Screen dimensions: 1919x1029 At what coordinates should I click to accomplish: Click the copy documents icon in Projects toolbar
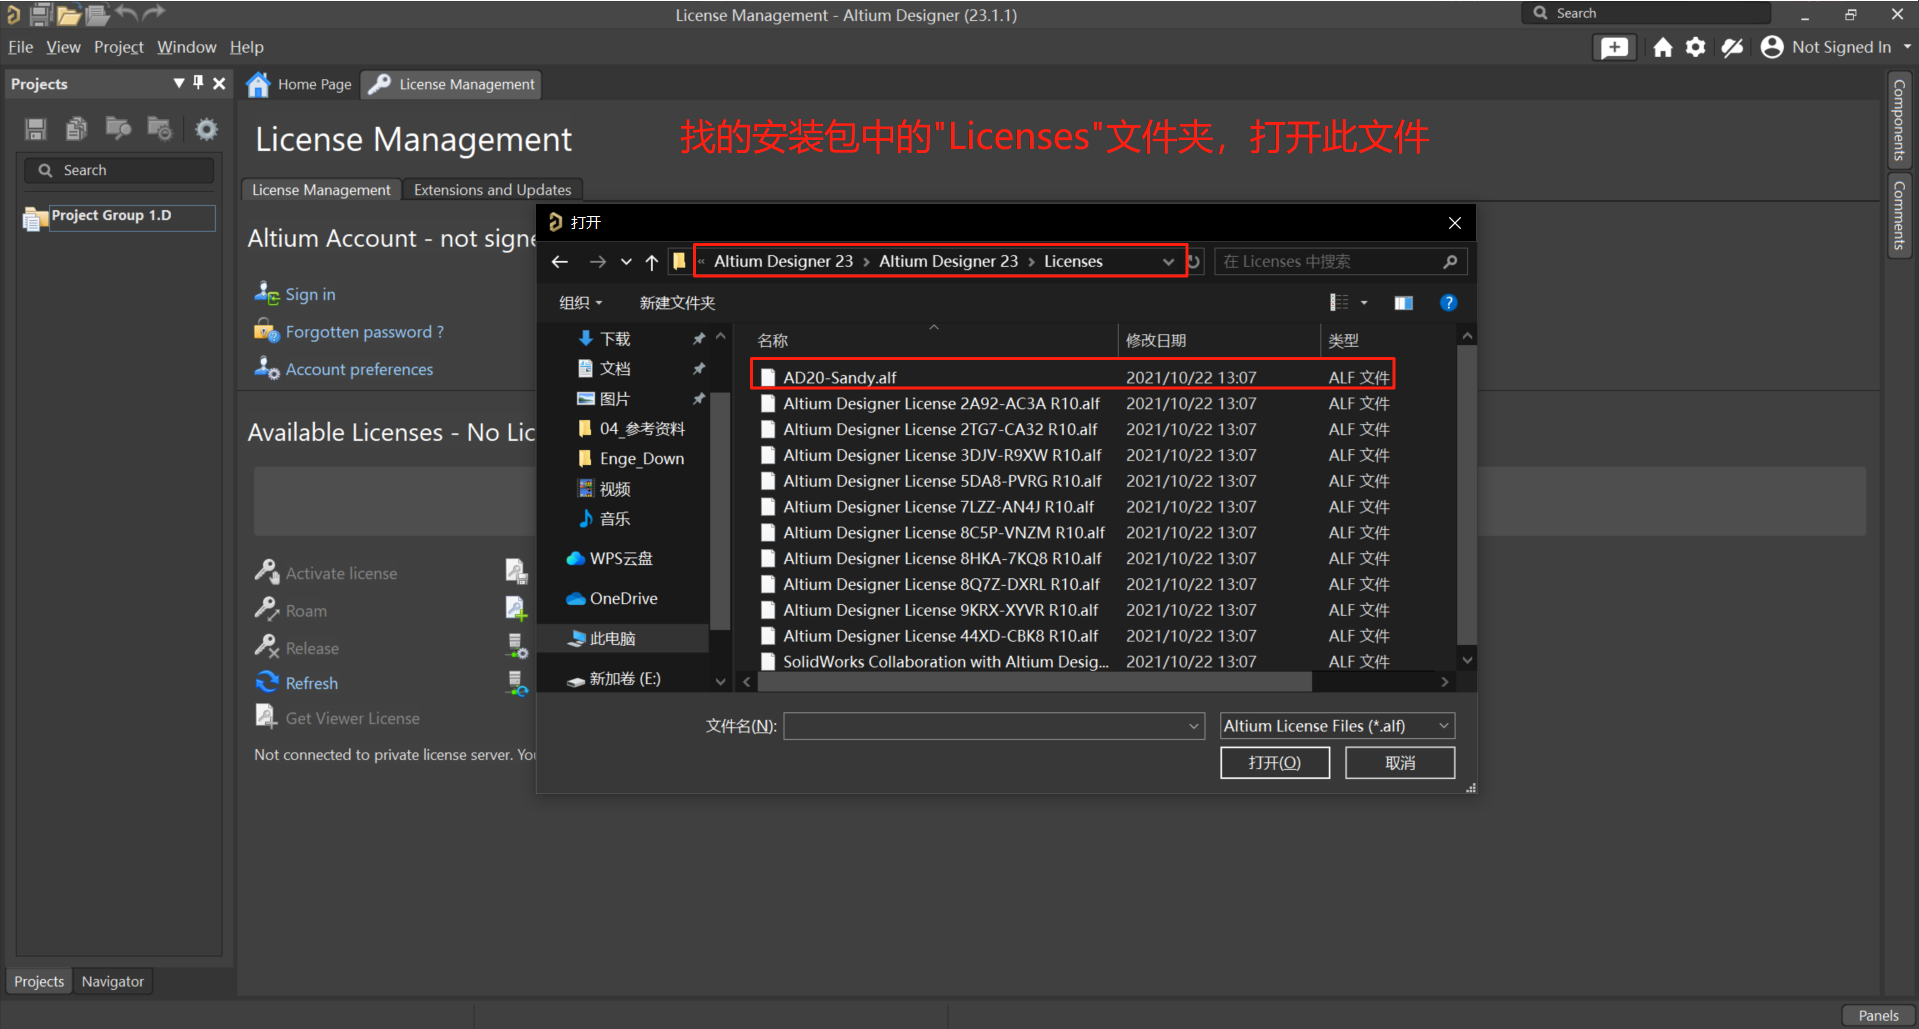click(x=76, y=129)
